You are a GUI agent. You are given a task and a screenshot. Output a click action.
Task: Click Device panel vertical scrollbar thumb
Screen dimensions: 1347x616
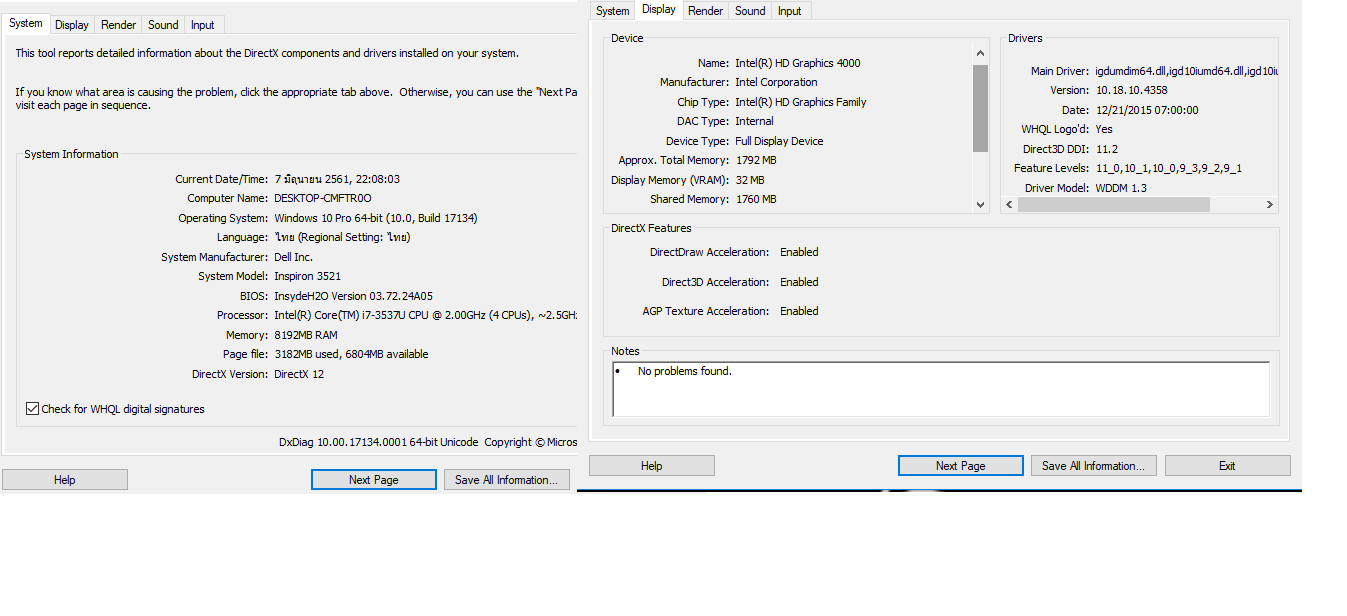(980, 108)
